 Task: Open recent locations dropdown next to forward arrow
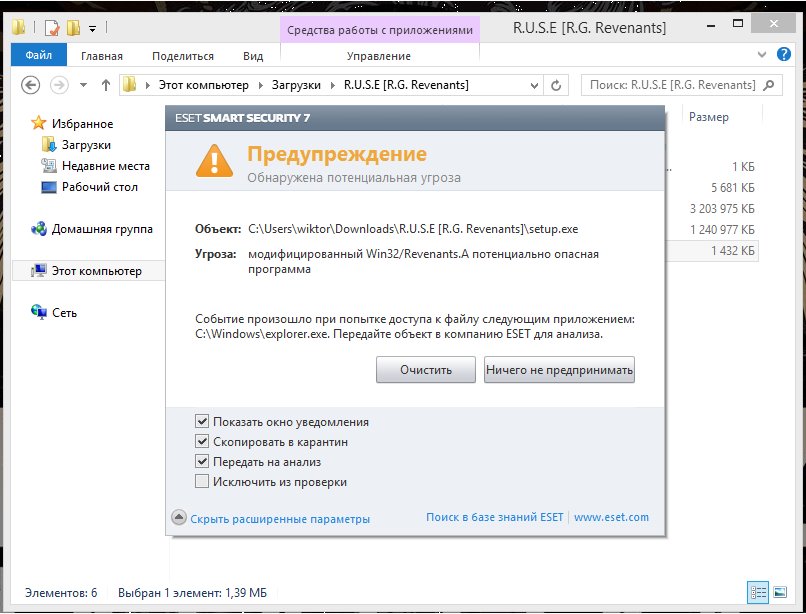82,85
